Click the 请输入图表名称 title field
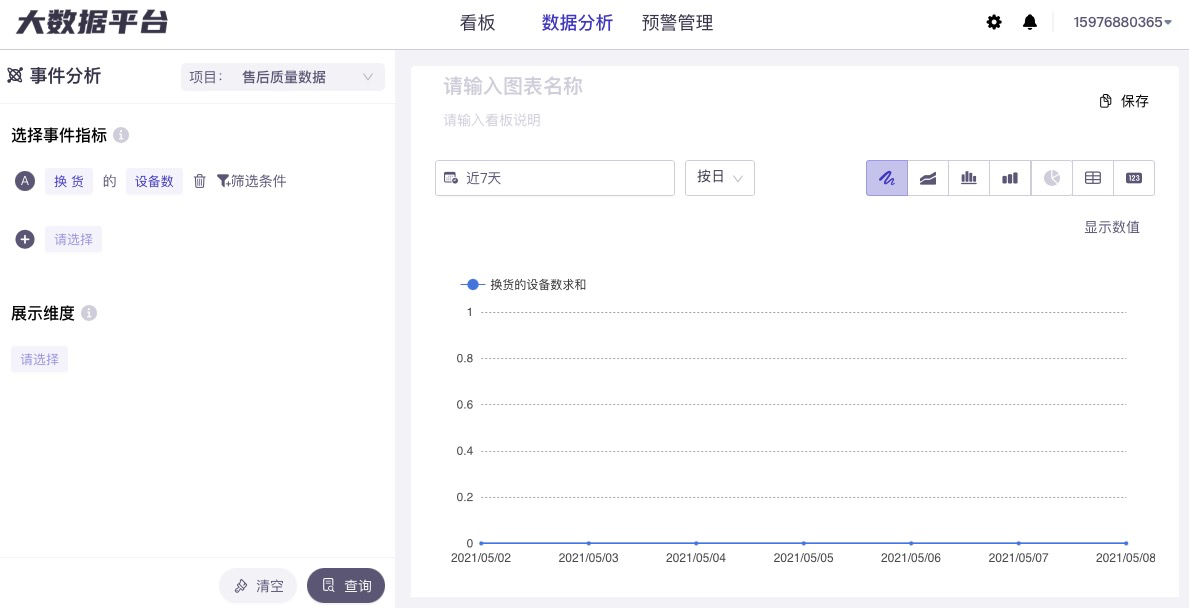1189x608 pixels. point(513,86)
